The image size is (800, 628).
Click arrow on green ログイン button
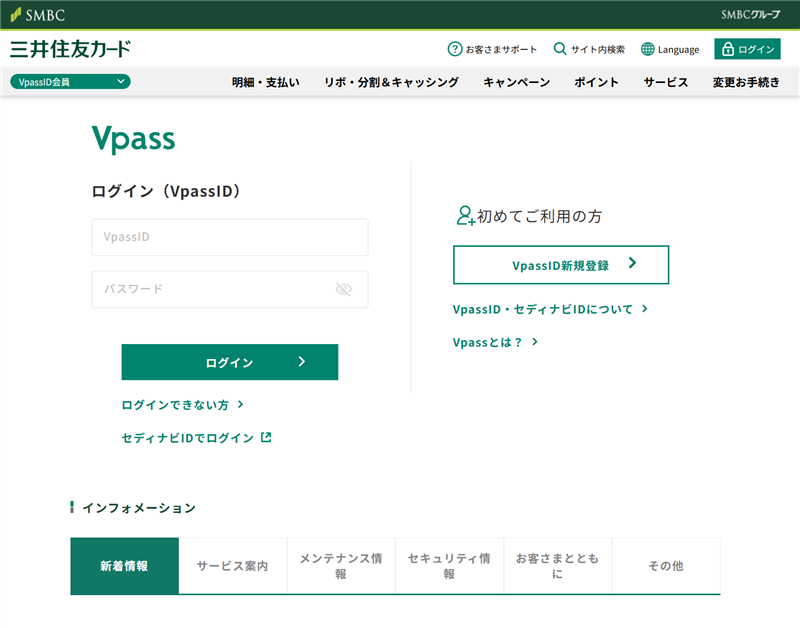[x=302, y=362]
